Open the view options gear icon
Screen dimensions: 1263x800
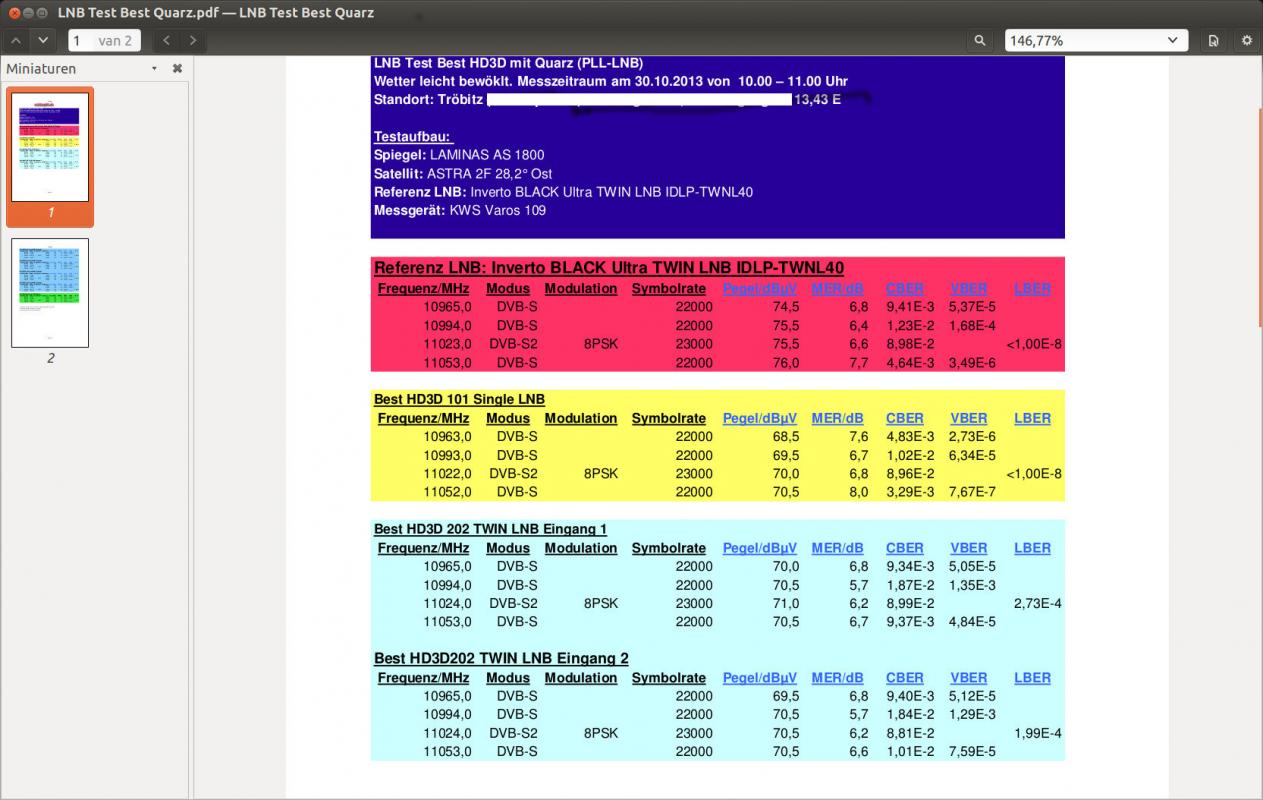pyautogui.click(x=1246, y=41)
